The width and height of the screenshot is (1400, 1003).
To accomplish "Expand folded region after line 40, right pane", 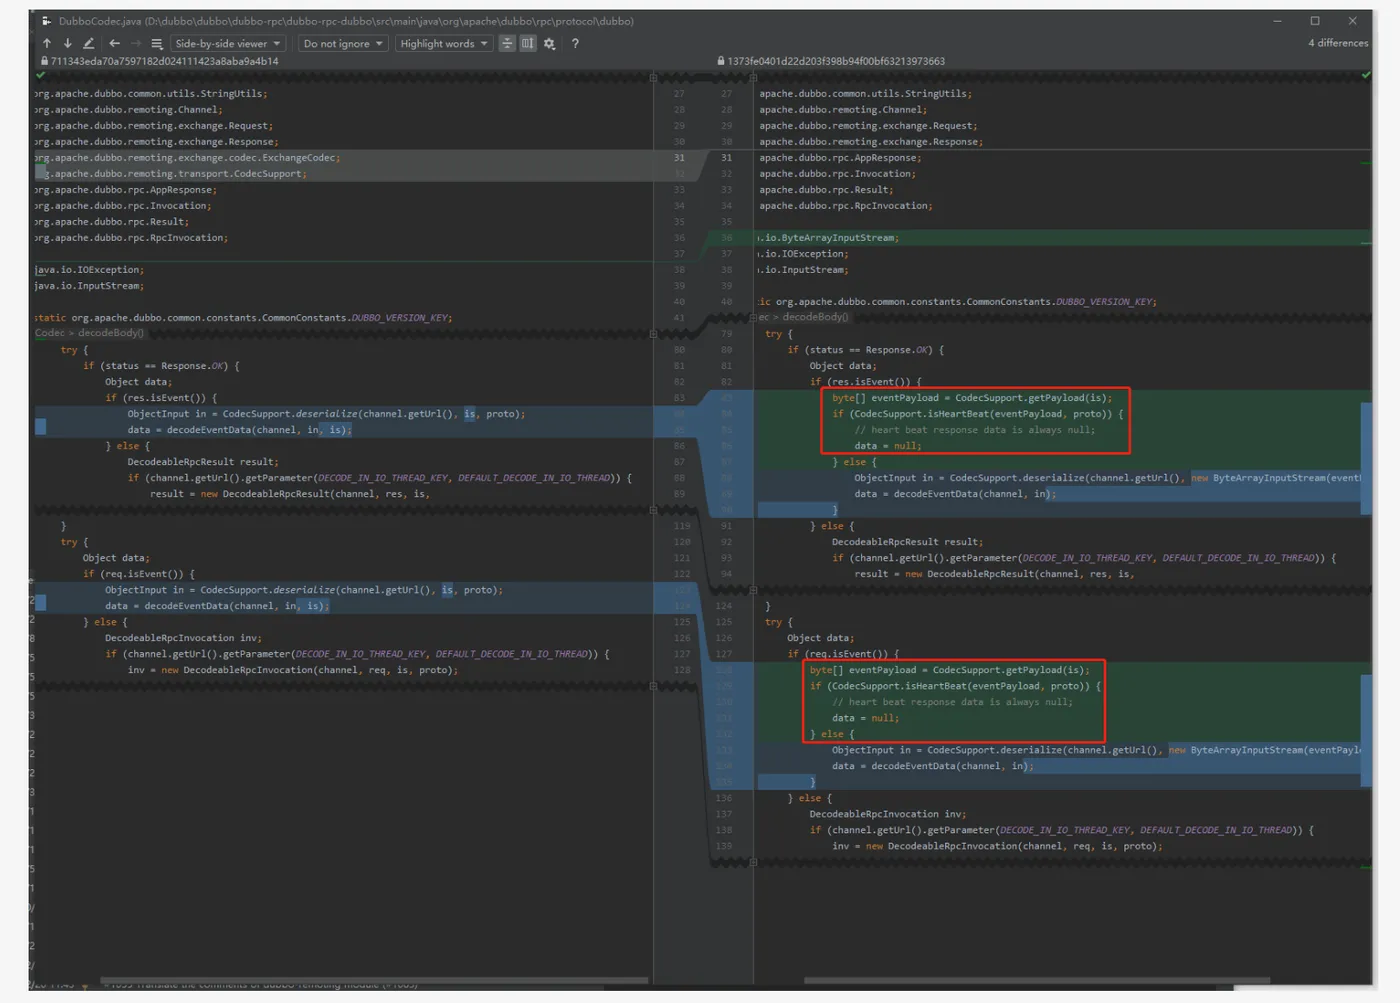I will tap(753, 318).
